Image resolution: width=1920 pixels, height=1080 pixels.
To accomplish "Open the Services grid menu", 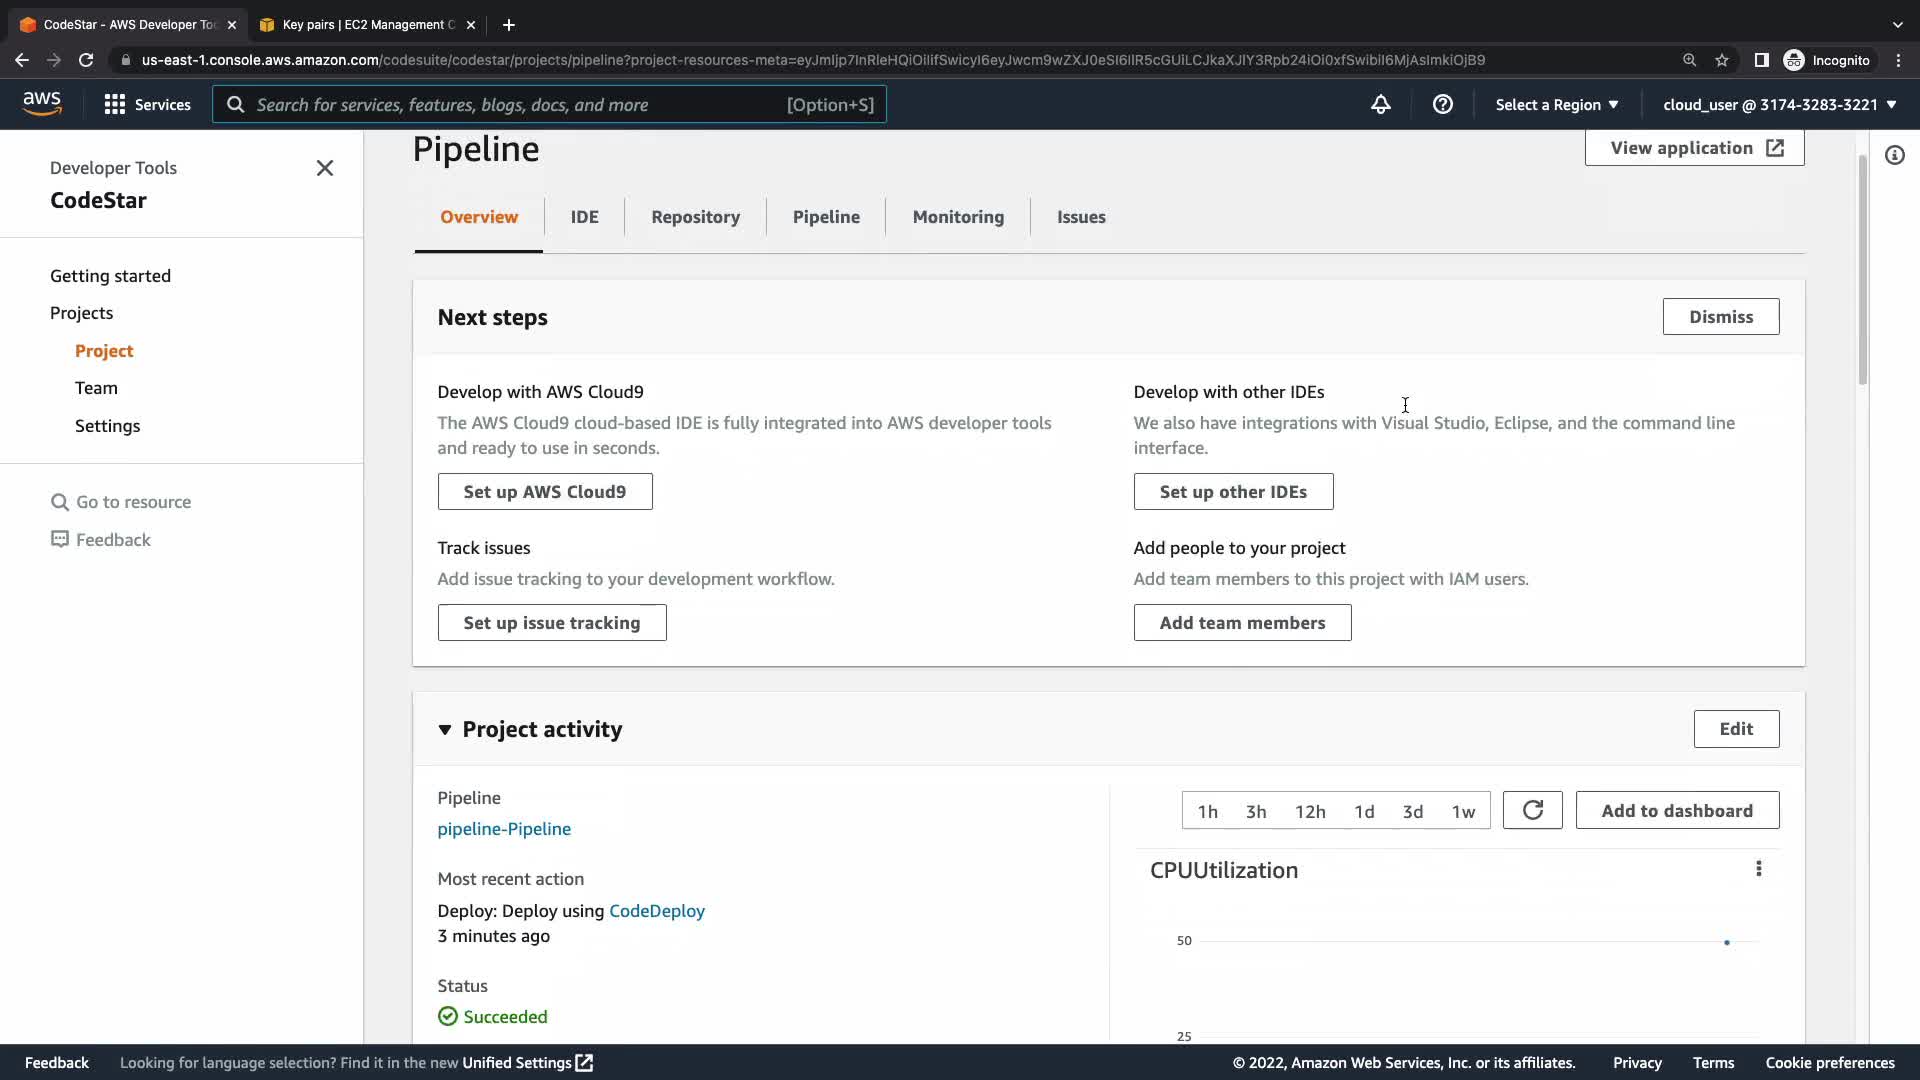I will pyautogui.click(x=147, y=104).
